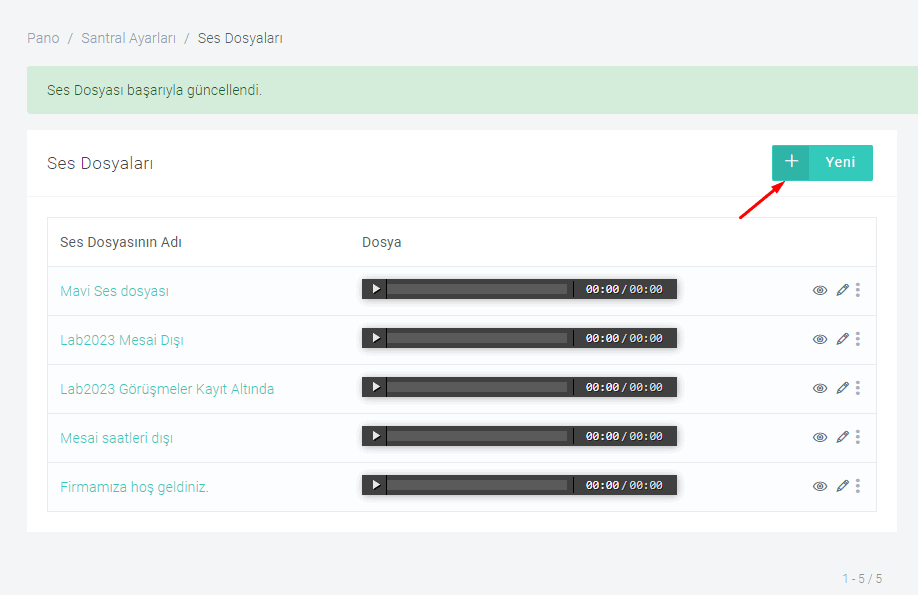918x595 pixels.
Task: Play the Mesai saatleri dışı audio
Action: [x=375, y=436]
